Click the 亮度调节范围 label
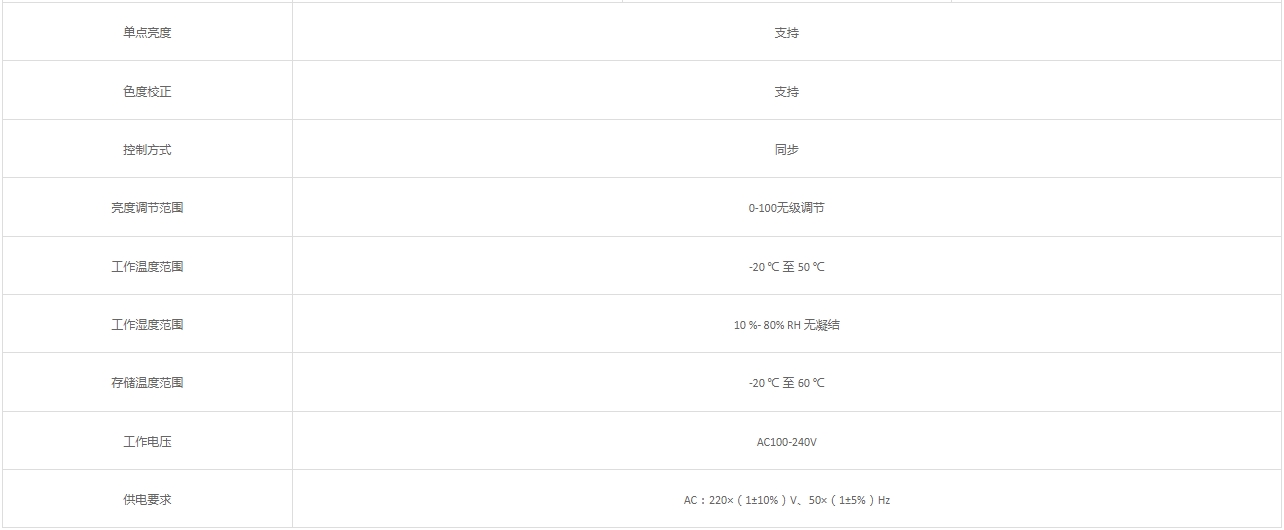Screen dimensions: 1284x530 pos(147,208)
